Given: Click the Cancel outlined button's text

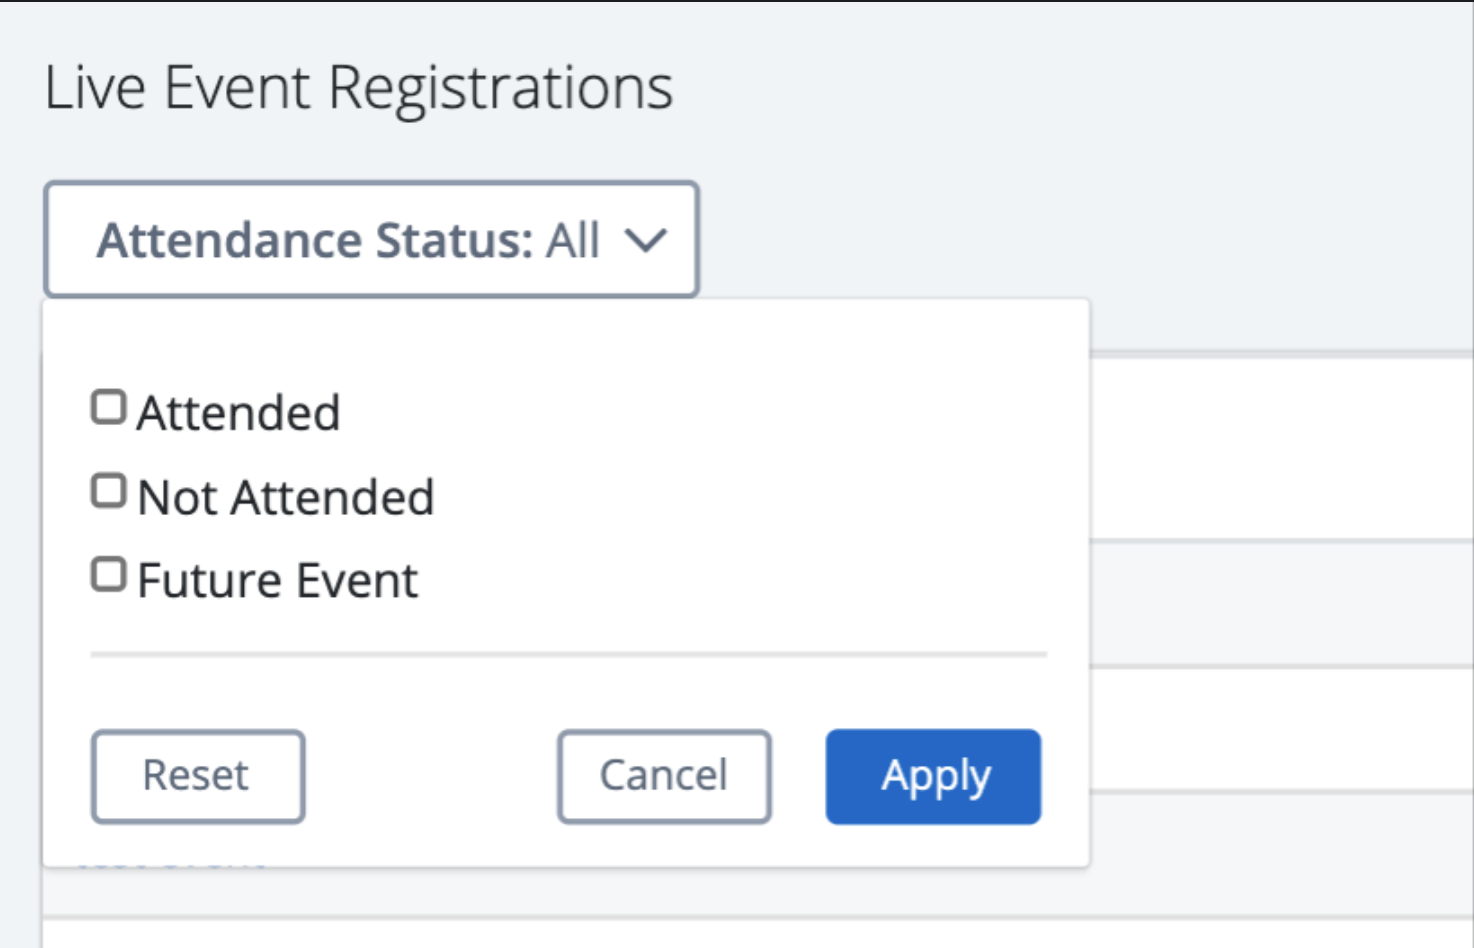Looking at the screenshot, I should (664, 775).
